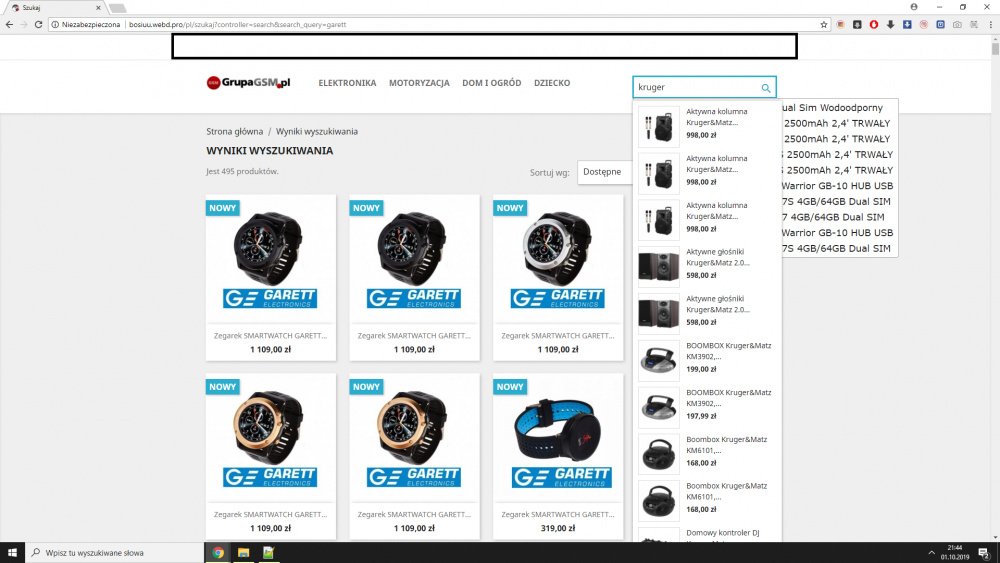1000x563 pixels.
Task: Click taskbar clock showing 21:44
Action: tap(955, 553)
